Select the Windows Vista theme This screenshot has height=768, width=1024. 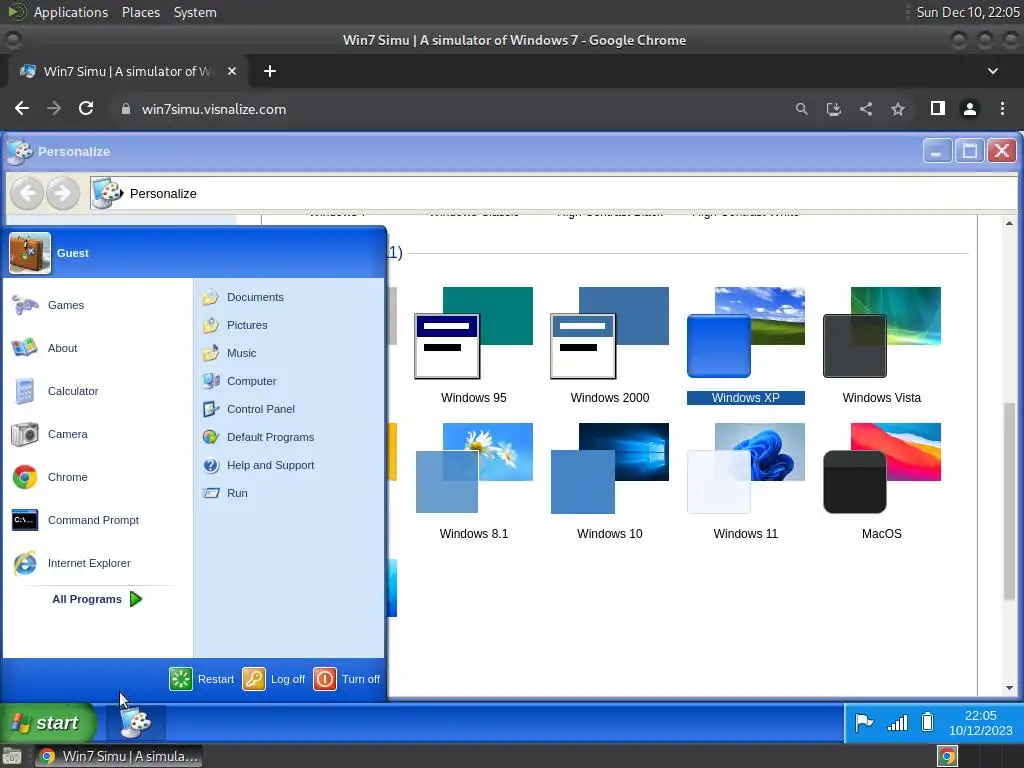click(881, 346)
